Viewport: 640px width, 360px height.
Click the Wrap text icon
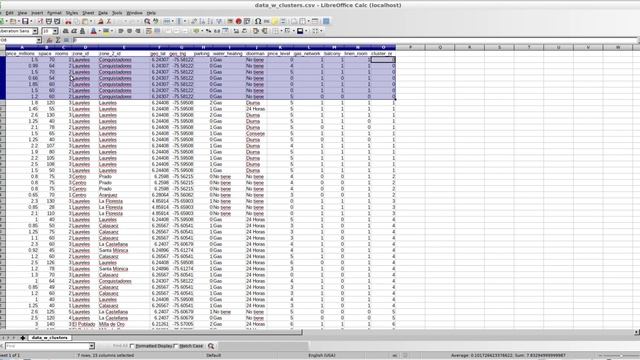pos(149,31)
